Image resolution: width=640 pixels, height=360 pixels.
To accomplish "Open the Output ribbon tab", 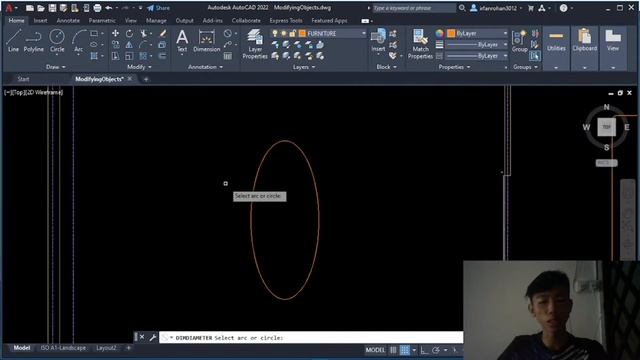I will coord(184,20).
